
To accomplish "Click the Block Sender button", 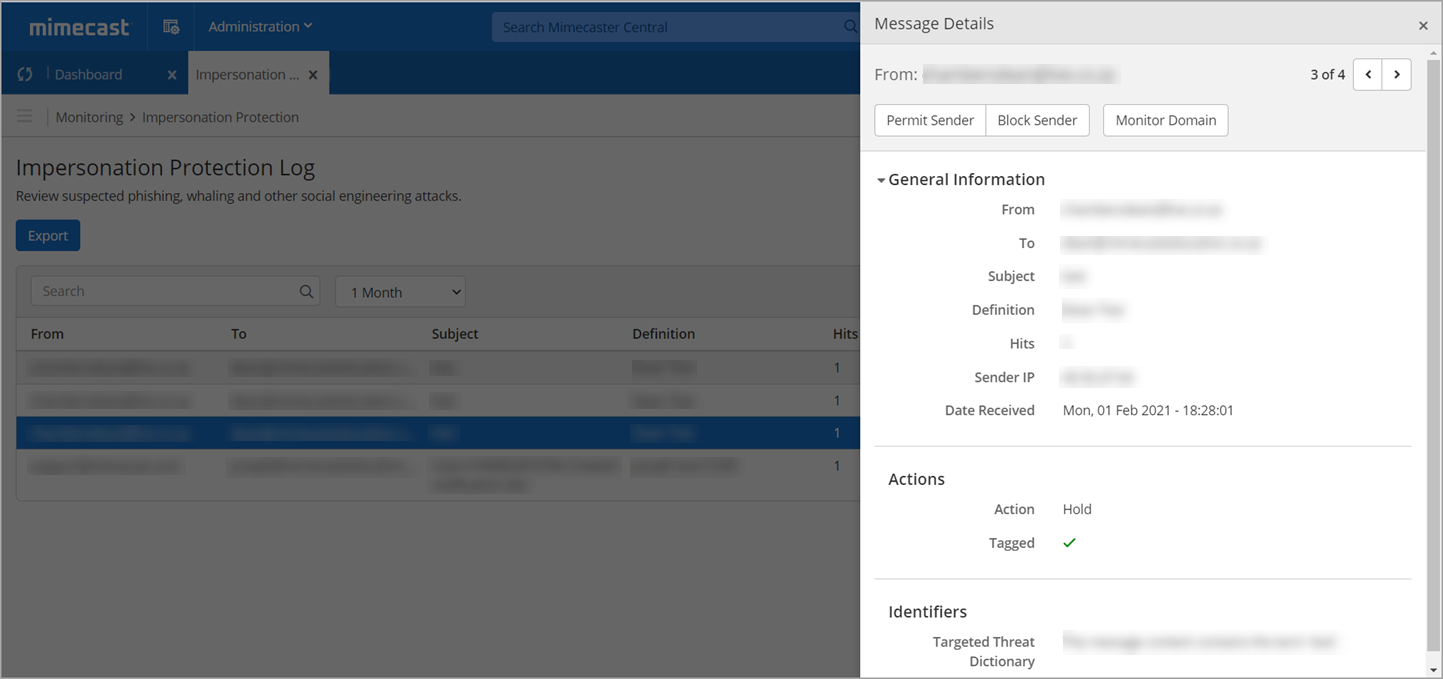I will click(x=1037, y=120).
